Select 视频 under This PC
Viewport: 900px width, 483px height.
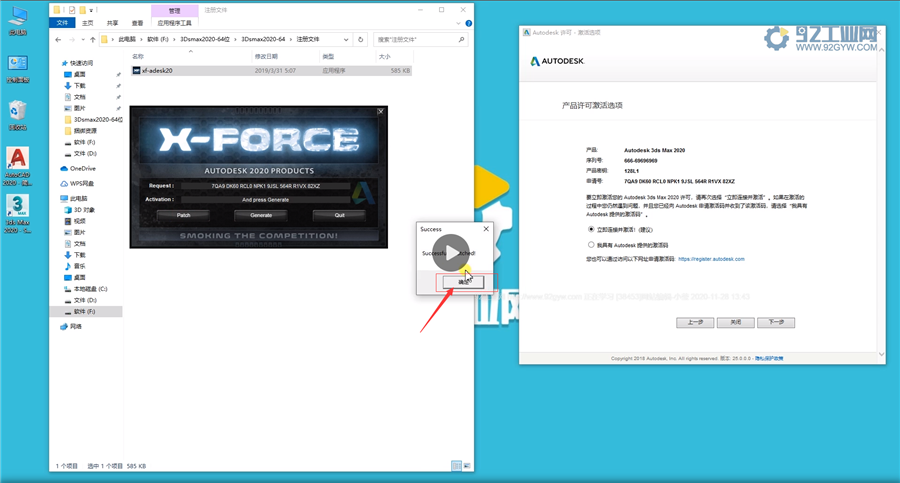pos(79,221)
